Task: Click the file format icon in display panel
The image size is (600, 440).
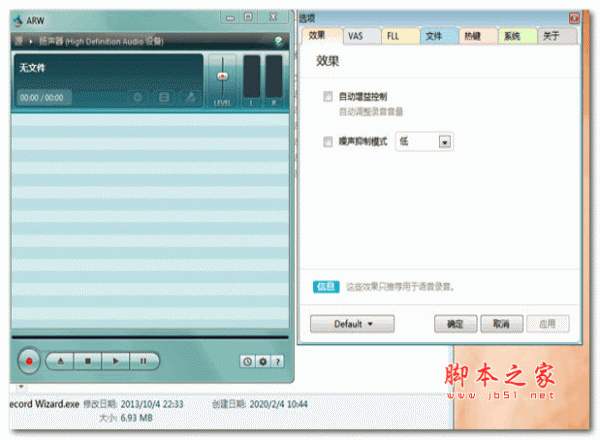Action: click(164, 97)
